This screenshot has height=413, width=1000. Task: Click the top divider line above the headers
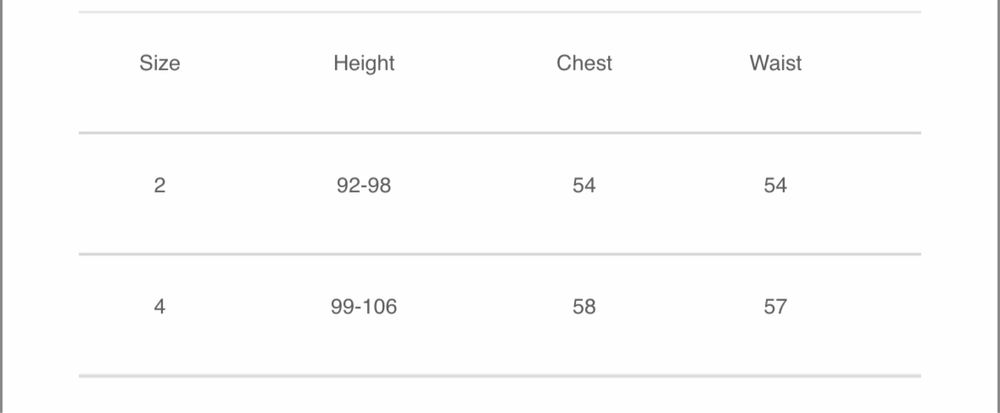click(500, 12)
